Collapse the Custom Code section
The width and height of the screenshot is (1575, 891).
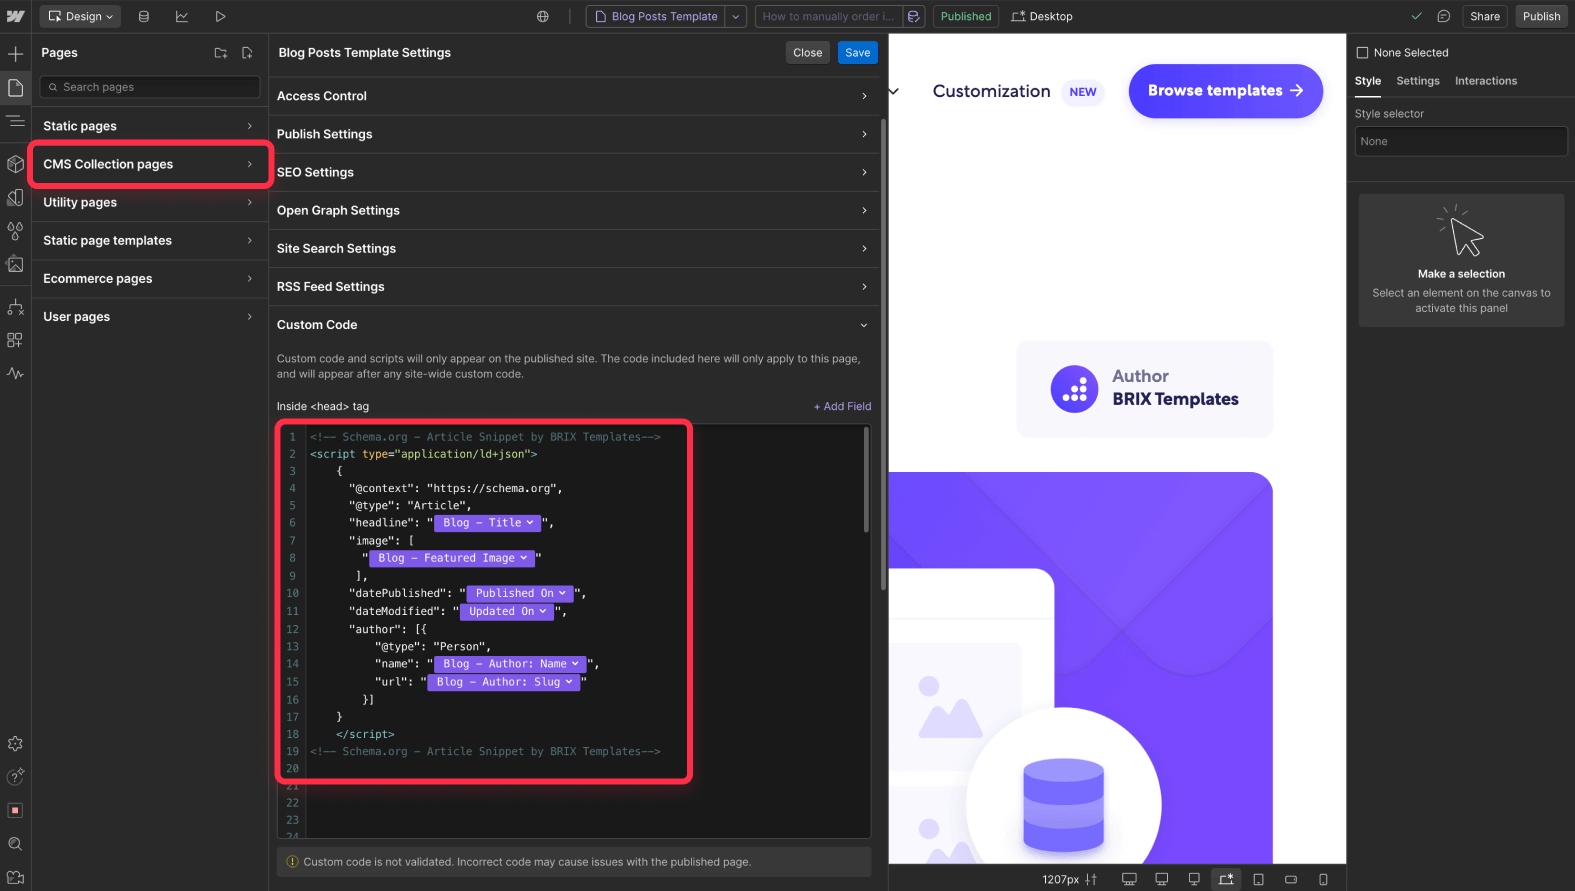(x=574, y=325)
